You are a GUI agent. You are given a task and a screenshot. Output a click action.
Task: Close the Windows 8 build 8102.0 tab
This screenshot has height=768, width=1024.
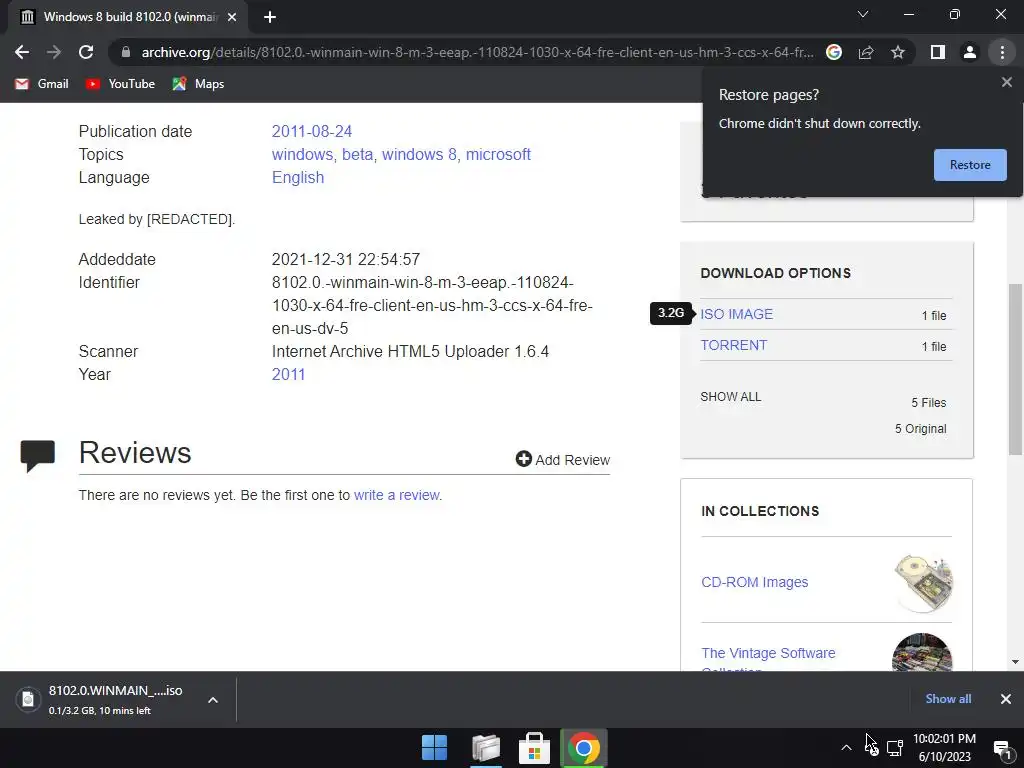click(x=232, y=17)
